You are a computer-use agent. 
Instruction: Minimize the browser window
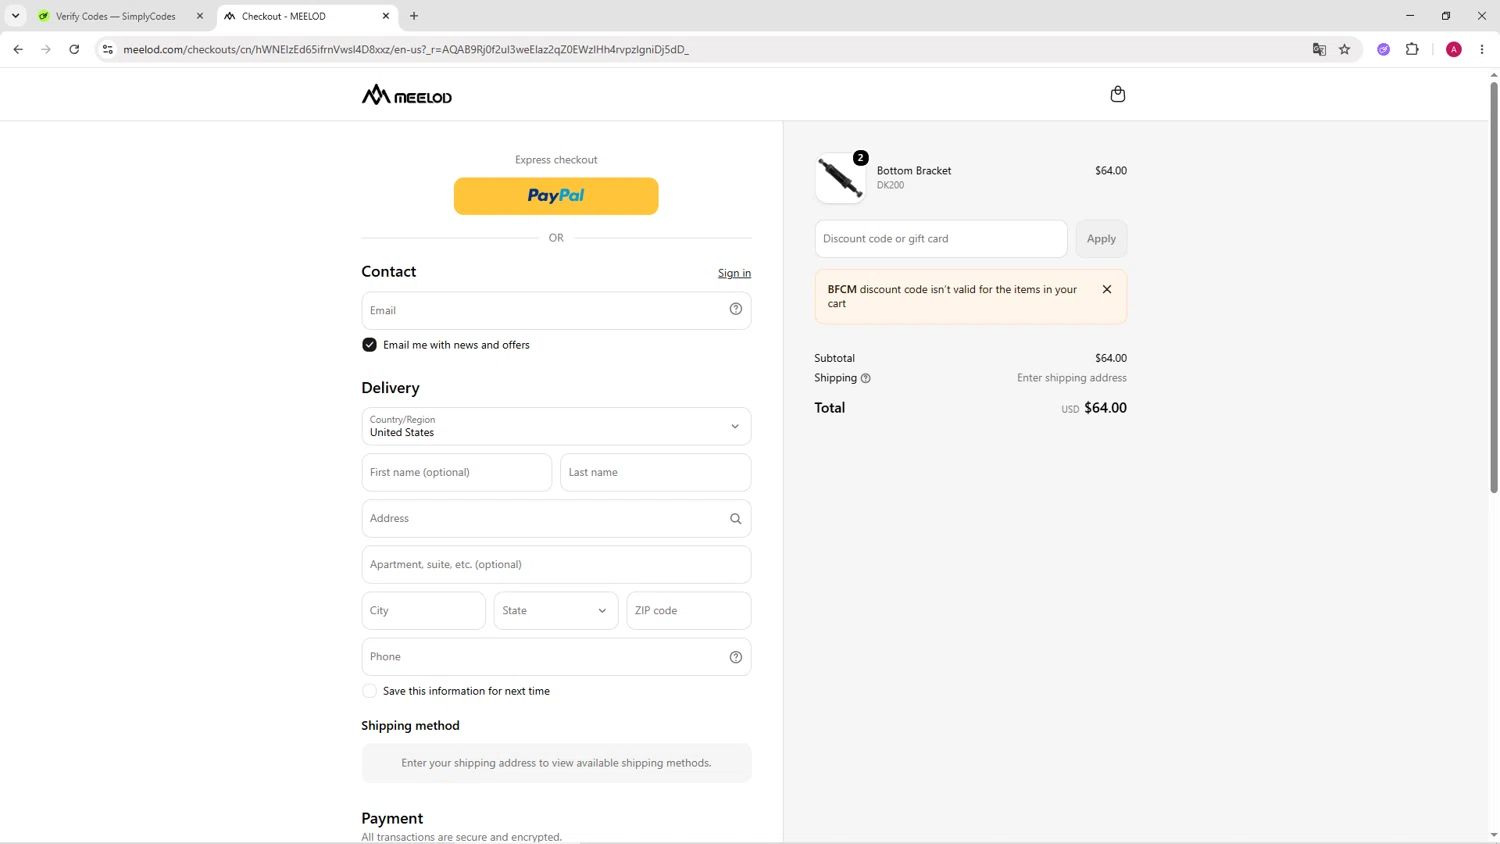pyautogui.click(x=1410, y=16)
